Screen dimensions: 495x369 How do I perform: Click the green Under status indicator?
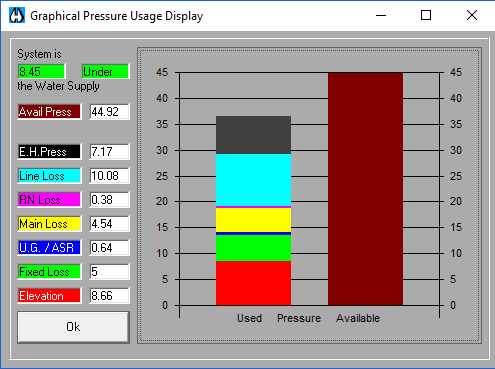point(105,71)
